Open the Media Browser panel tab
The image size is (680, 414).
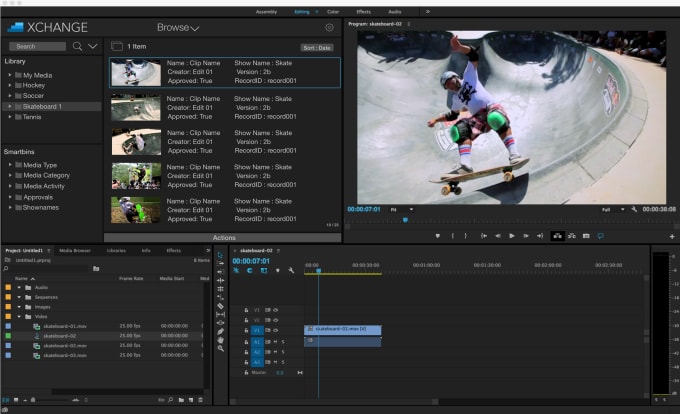point(75,251)
